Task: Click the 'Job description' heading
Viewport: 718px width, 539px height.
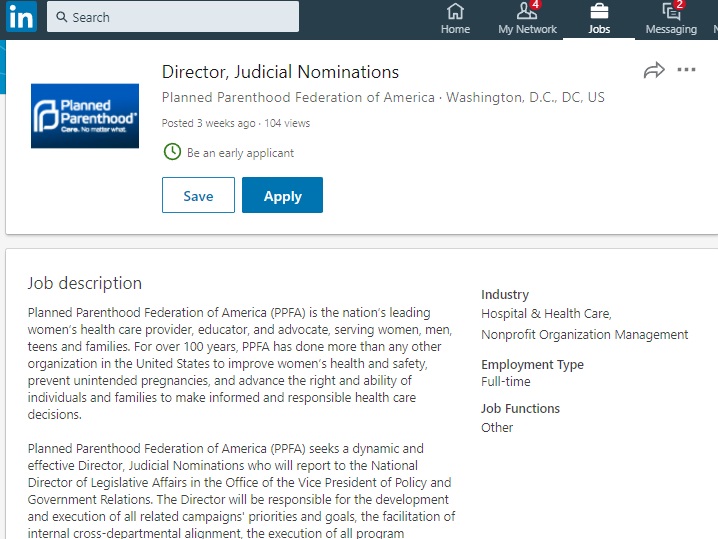Action: 85,283
